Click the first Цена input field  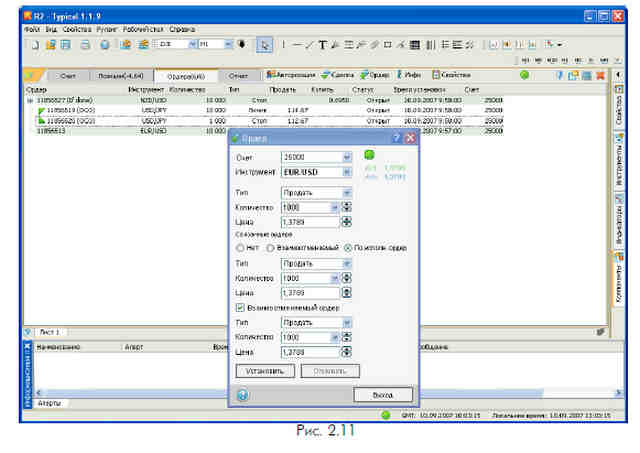click(x=310, y=222)
